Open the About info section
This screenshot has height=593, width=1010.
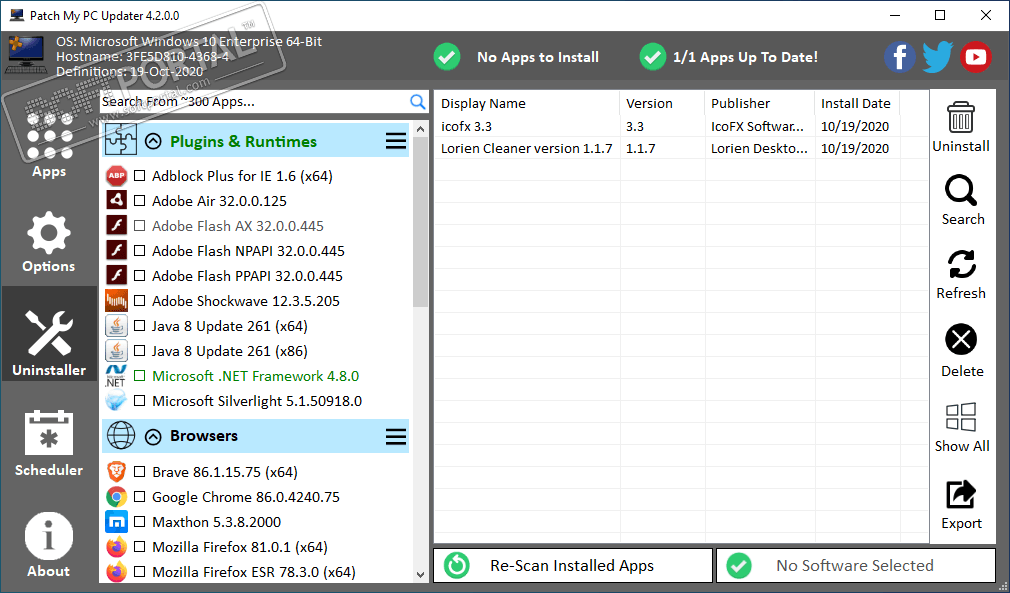pyautogui.click(x=49, y=545)
